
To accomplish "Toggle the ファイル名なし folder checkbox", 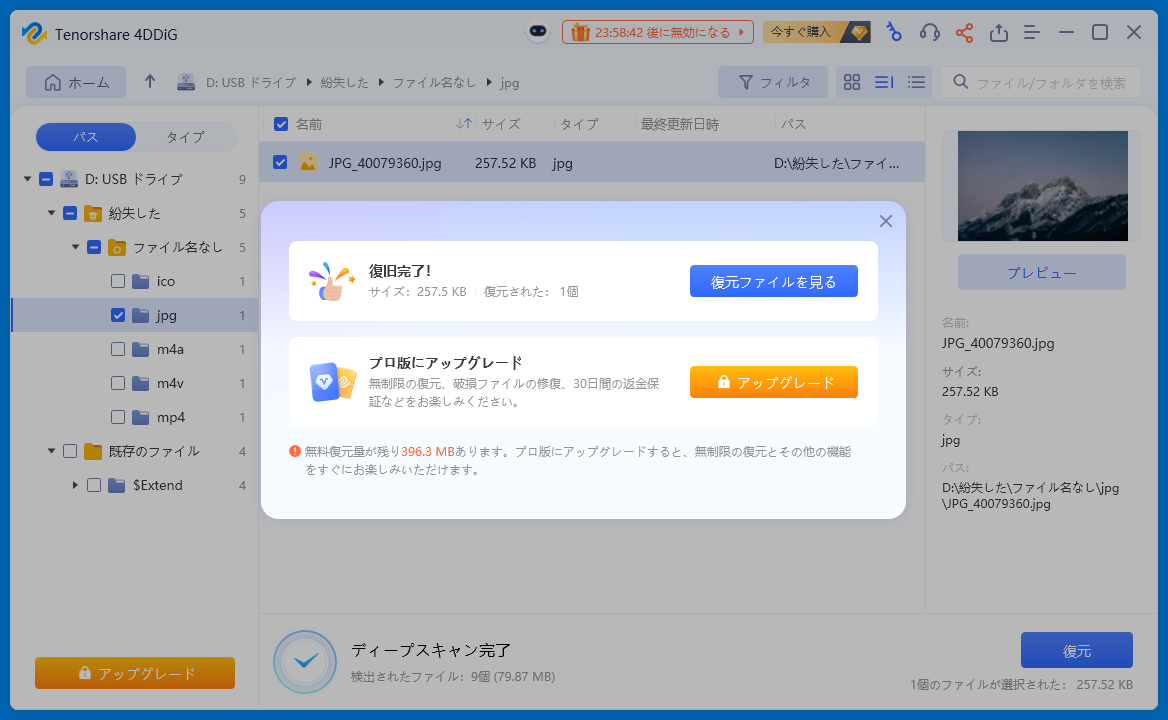I will point(94,247).
